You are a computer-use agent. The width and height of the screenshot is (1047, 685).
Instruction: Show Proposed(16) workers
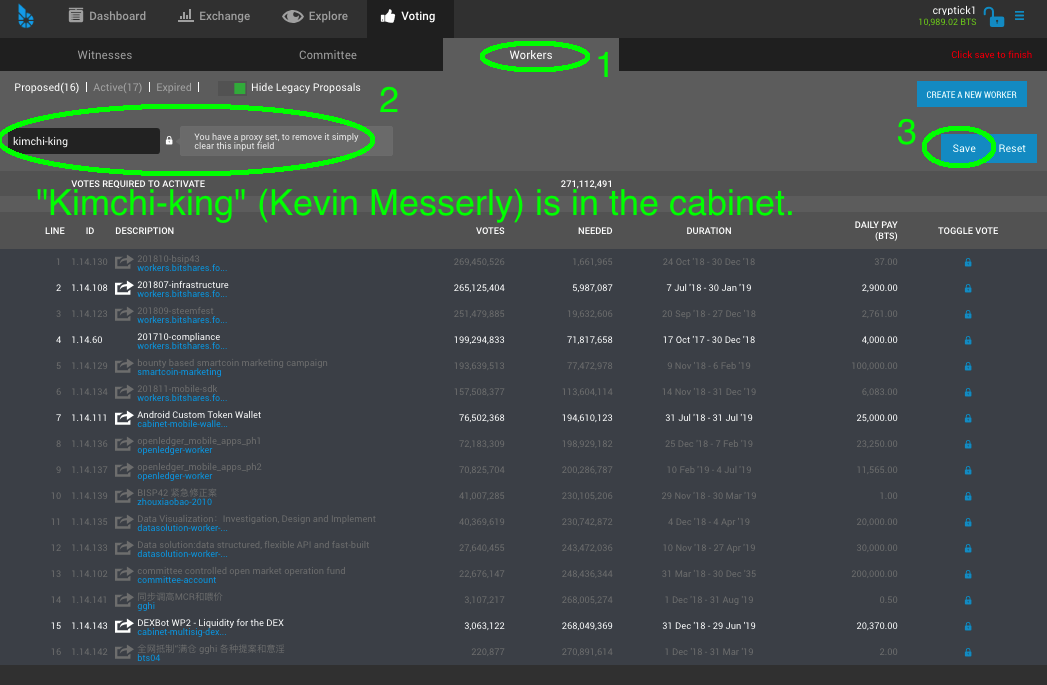47,87
